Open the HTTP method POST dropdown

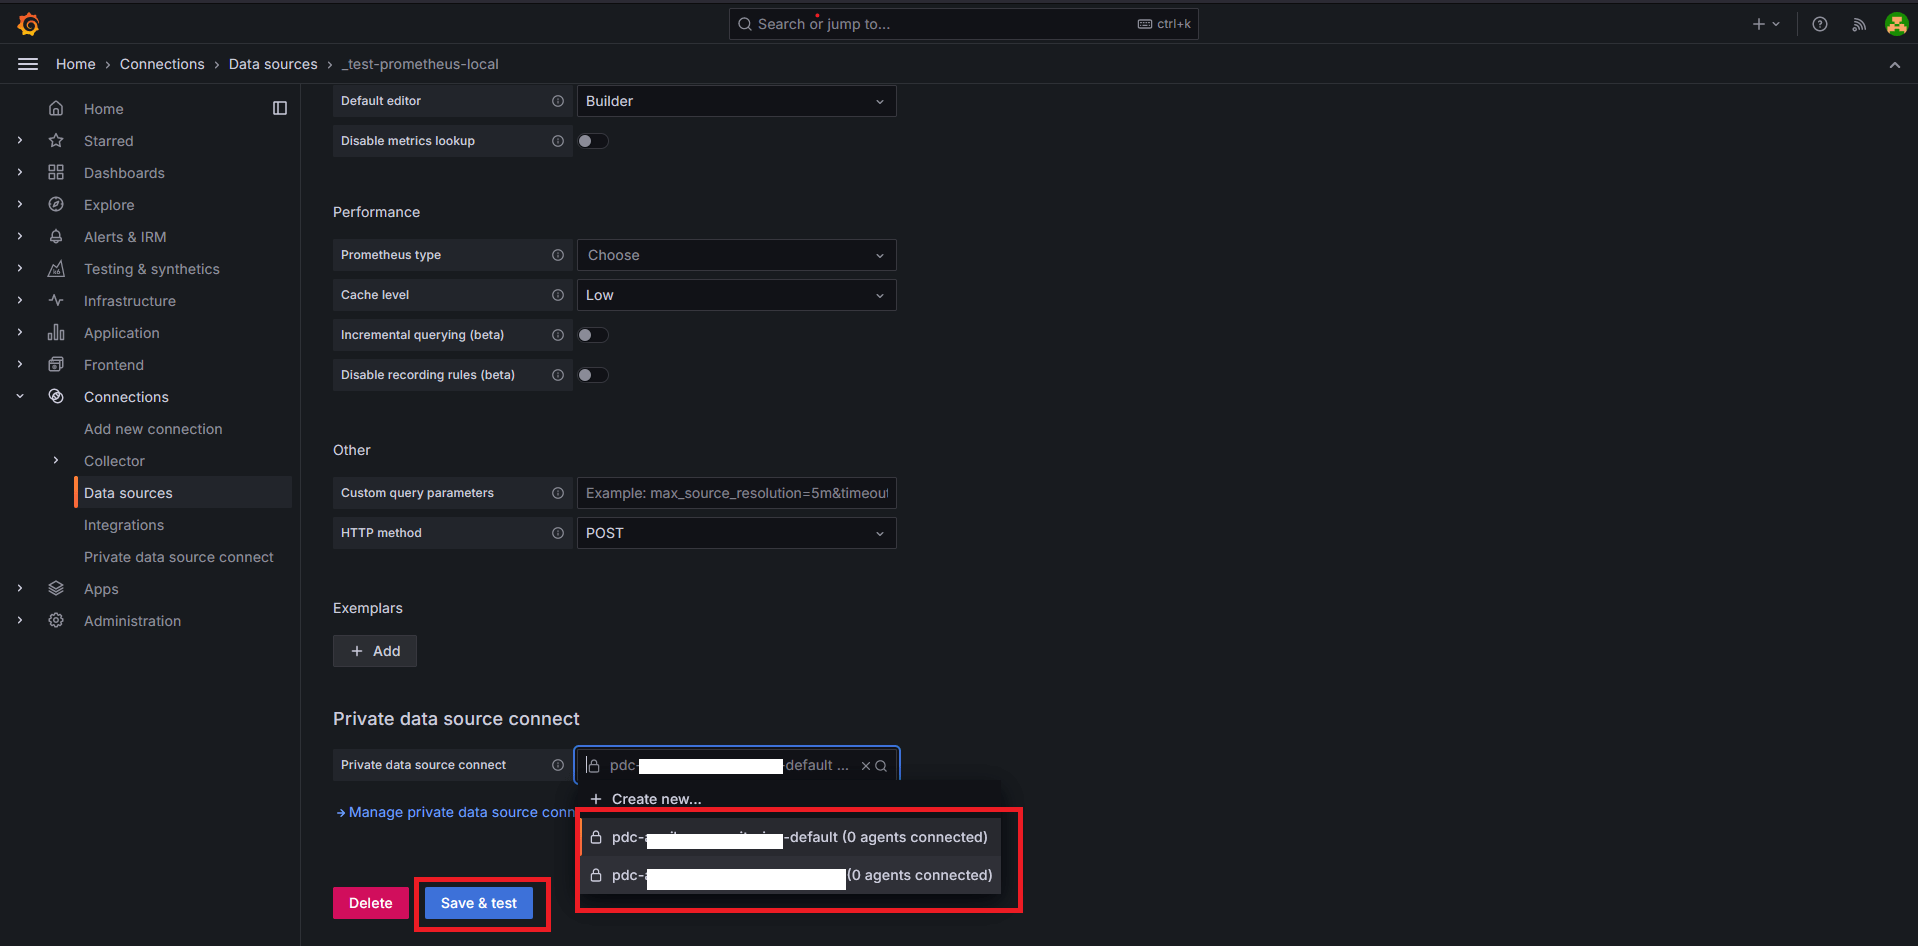pos(736,533)
